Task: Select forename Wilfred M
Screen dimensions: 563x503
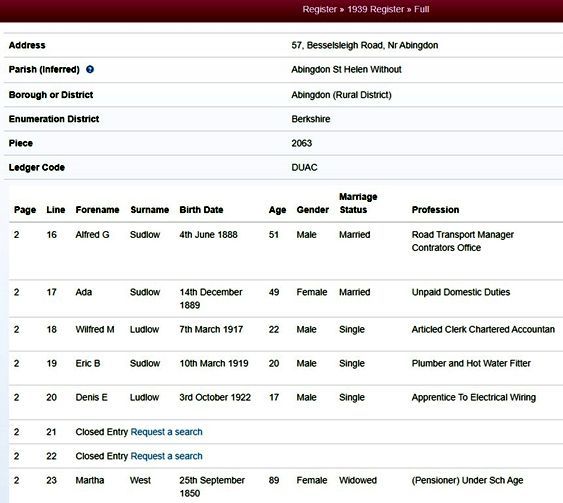Action: click(x=95, y=329)
